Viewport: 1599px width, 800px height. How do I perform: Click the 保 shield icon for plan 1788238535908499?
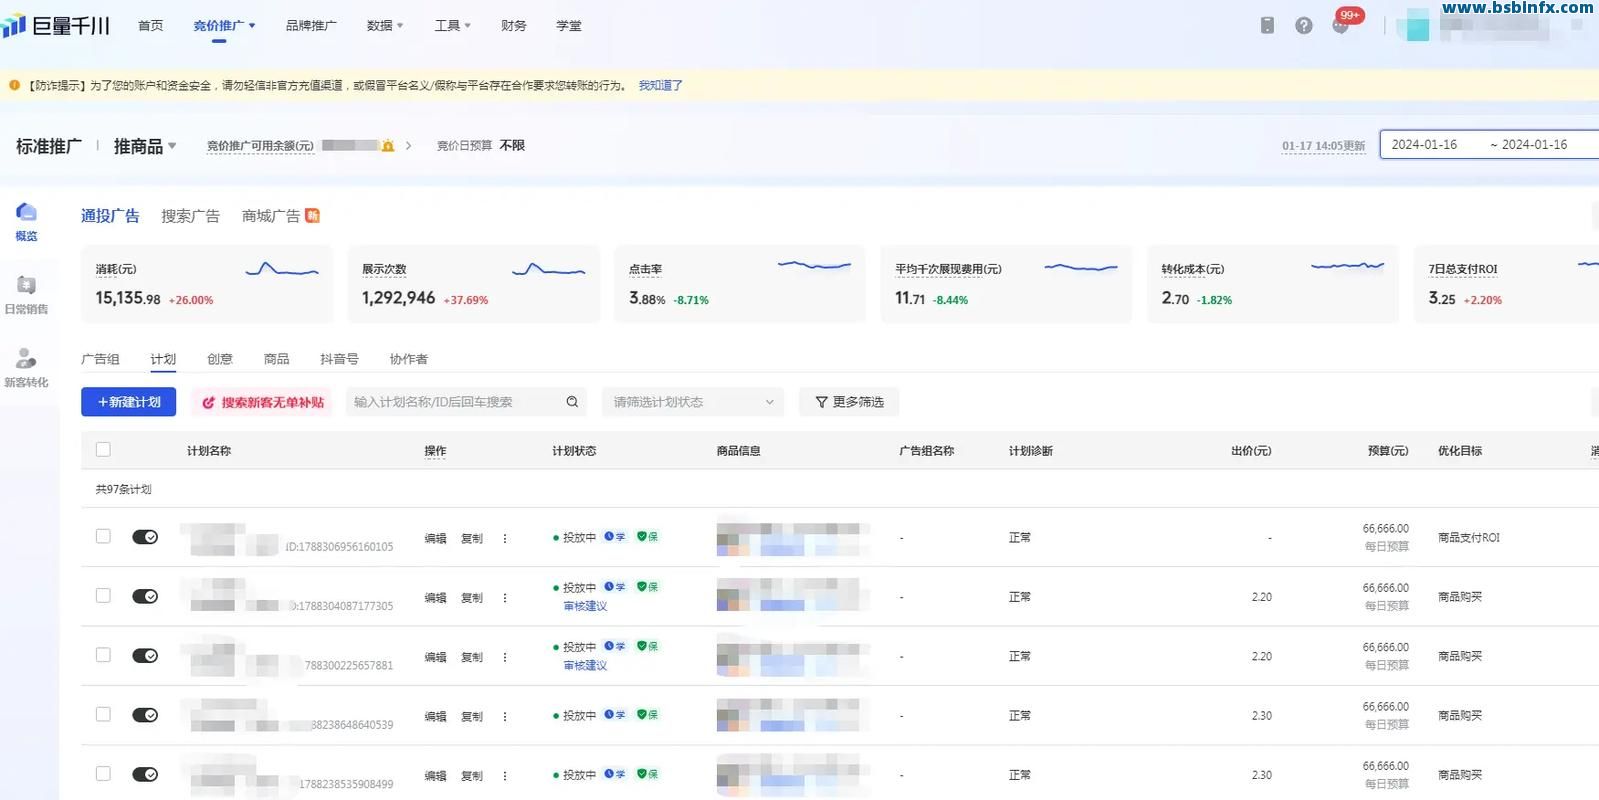coord(648,774)
